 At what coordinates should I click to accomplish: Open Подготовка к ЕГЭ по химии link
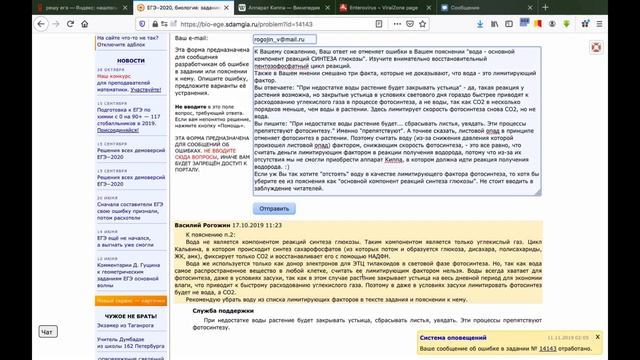pos(129,116)
